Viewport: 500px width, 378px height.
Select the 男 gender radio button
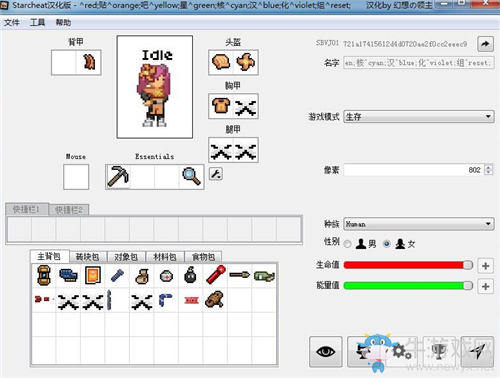pos(348,244)
